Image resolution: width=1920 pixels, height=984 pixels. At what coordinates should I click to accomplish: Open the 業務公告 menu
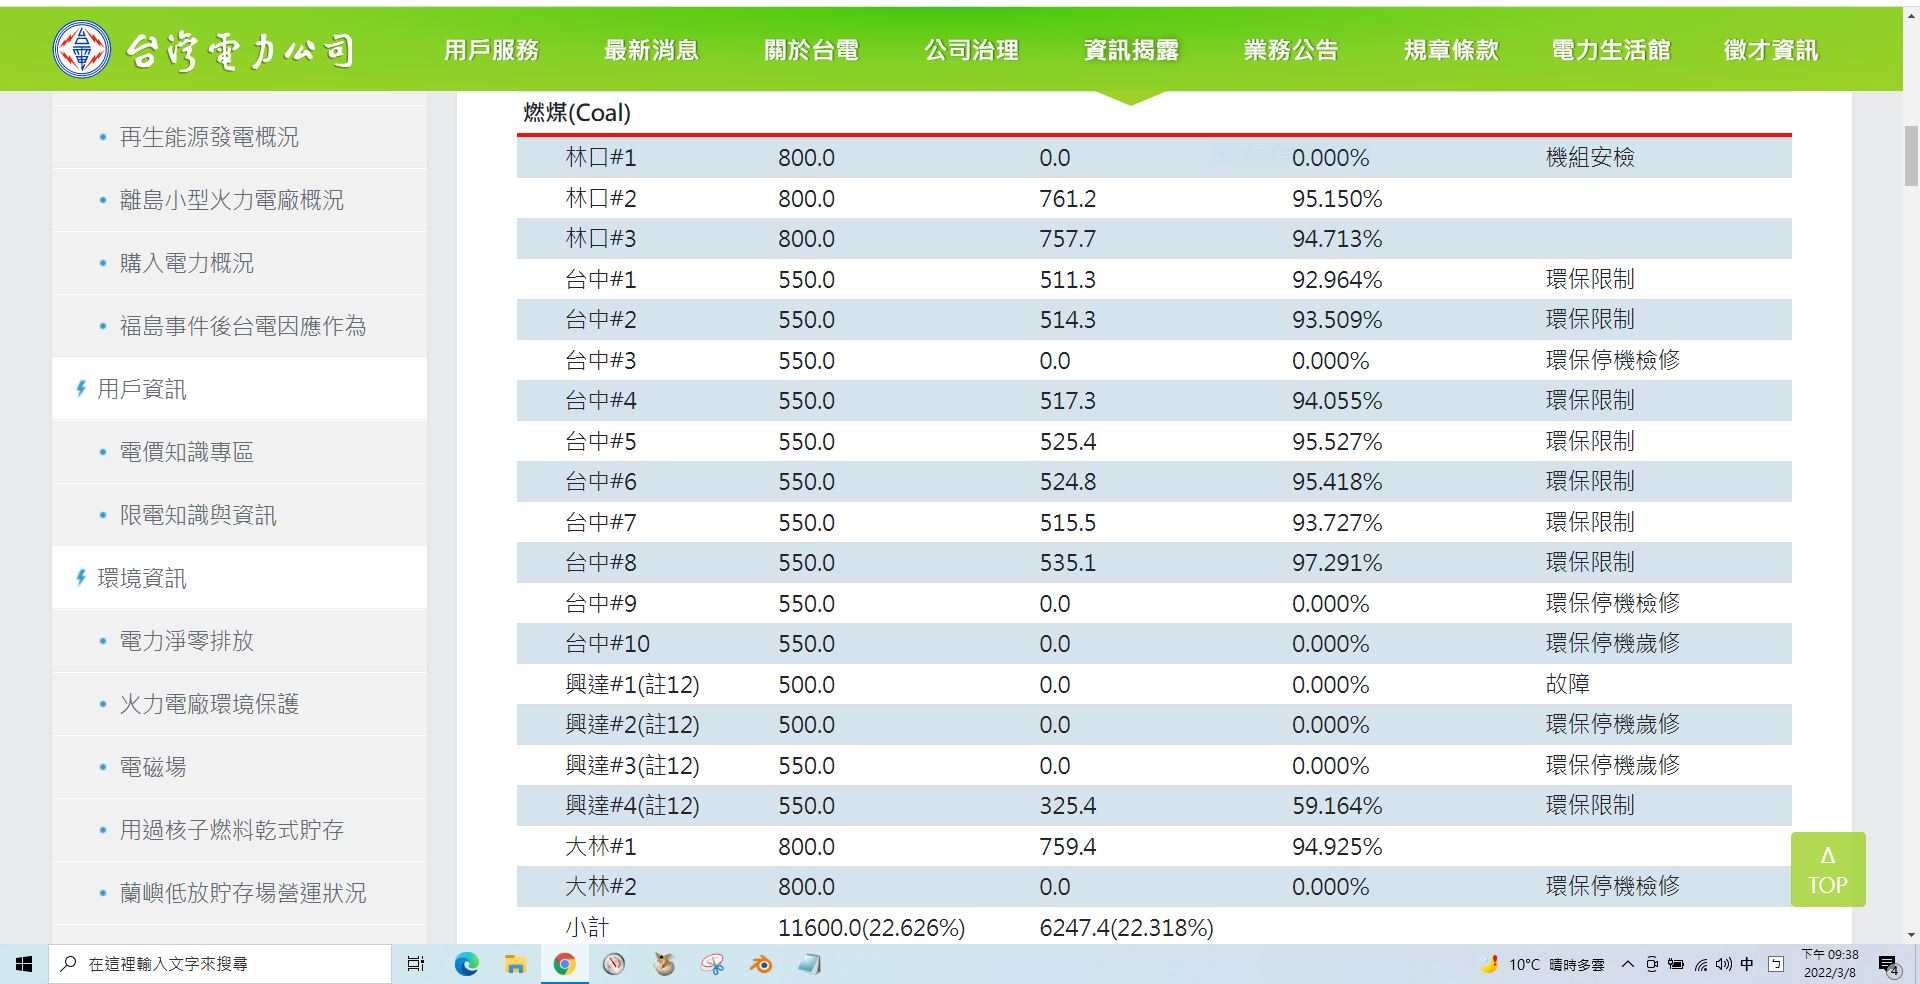tap(1291, 50)
